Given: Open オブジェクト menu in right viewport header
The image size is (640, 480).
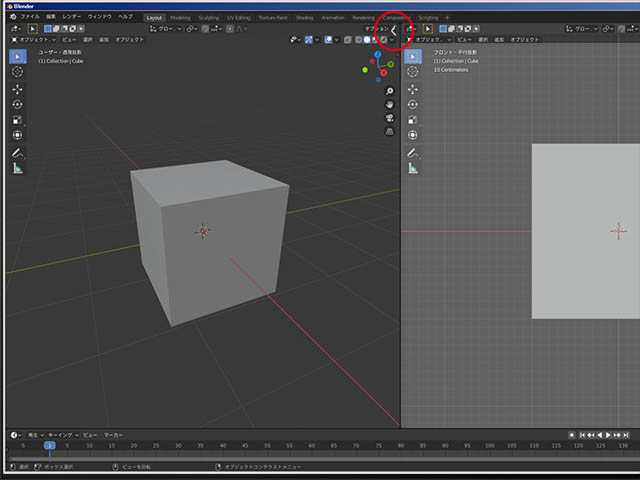Looking at the screenshot, I should 524,40.
